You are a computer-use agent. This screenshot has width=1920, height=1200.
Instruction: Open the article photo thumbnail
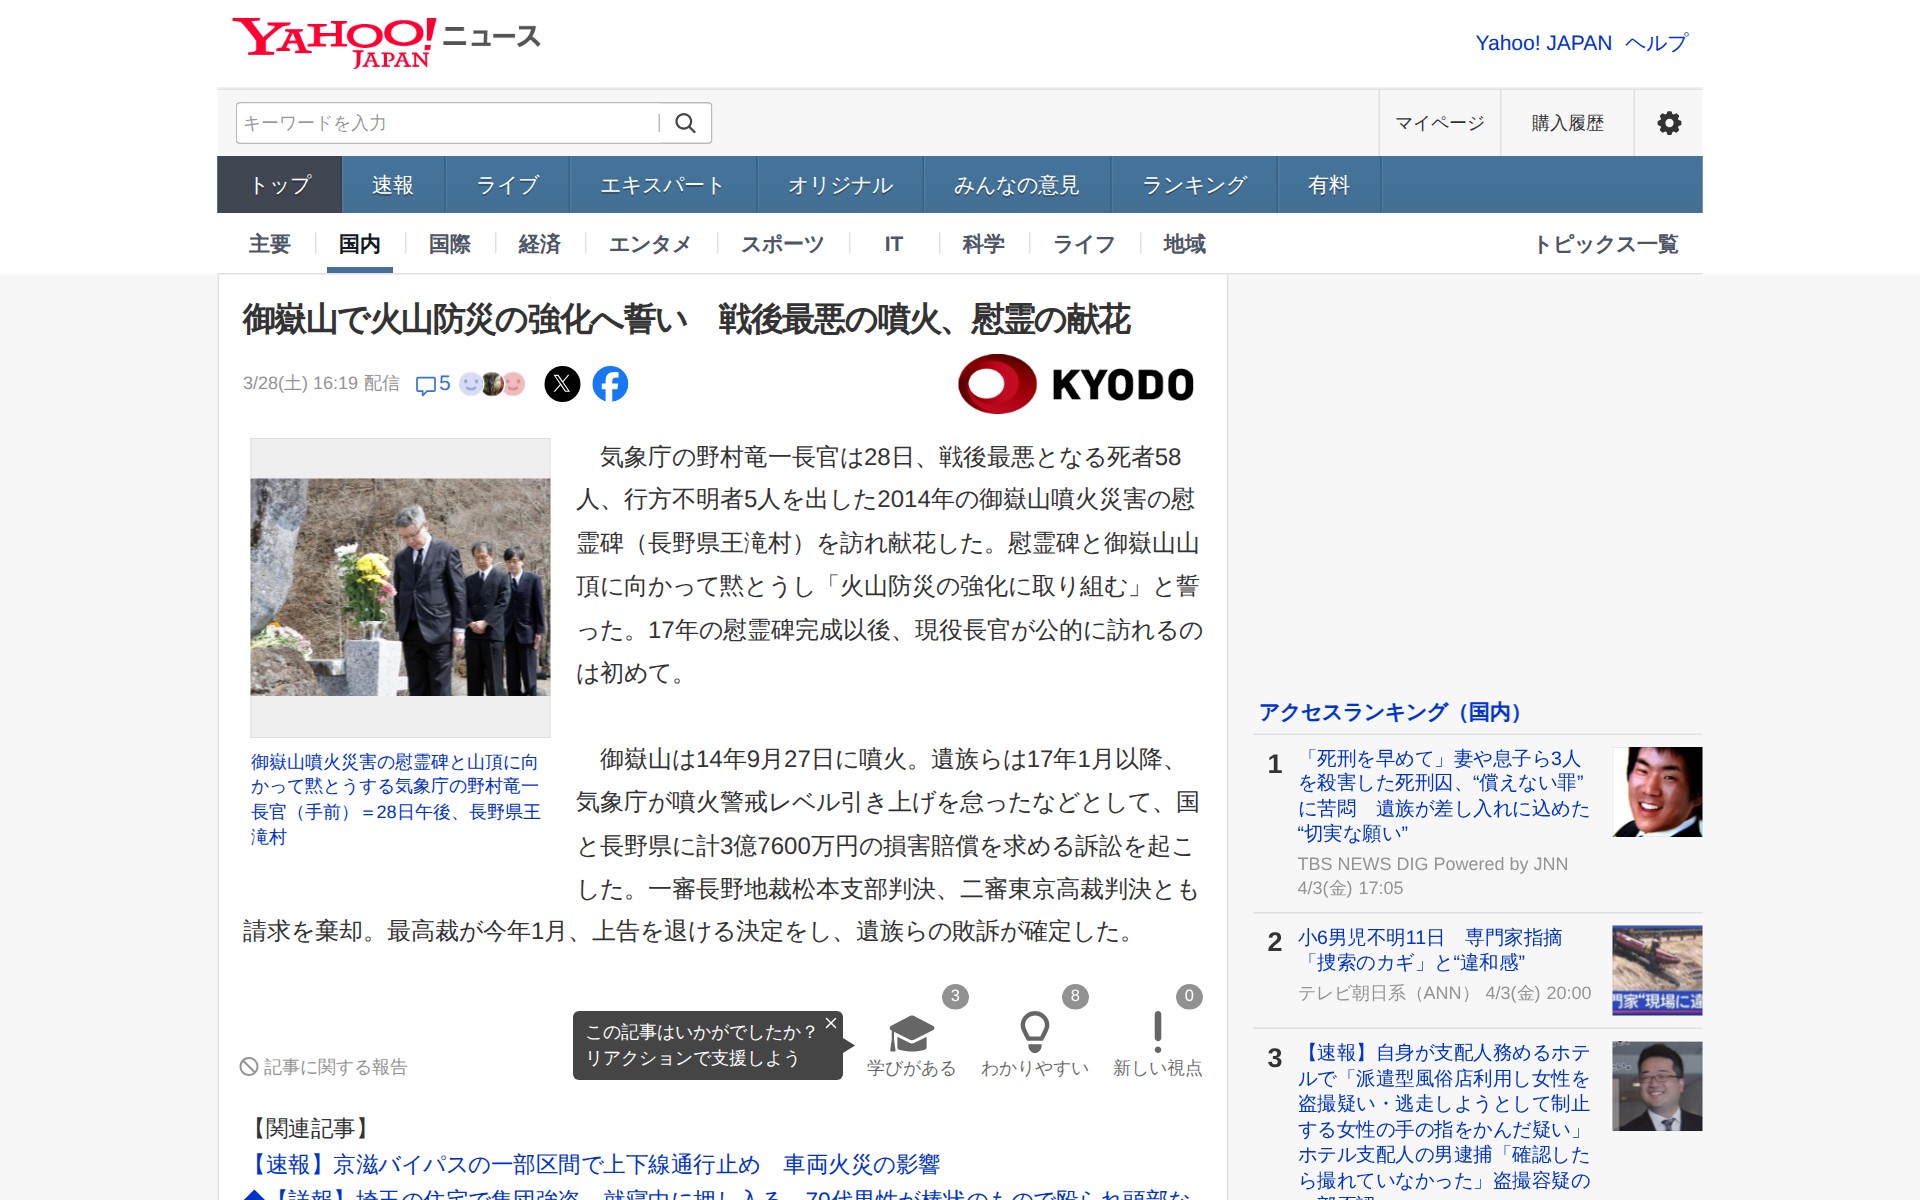point(400,587)
